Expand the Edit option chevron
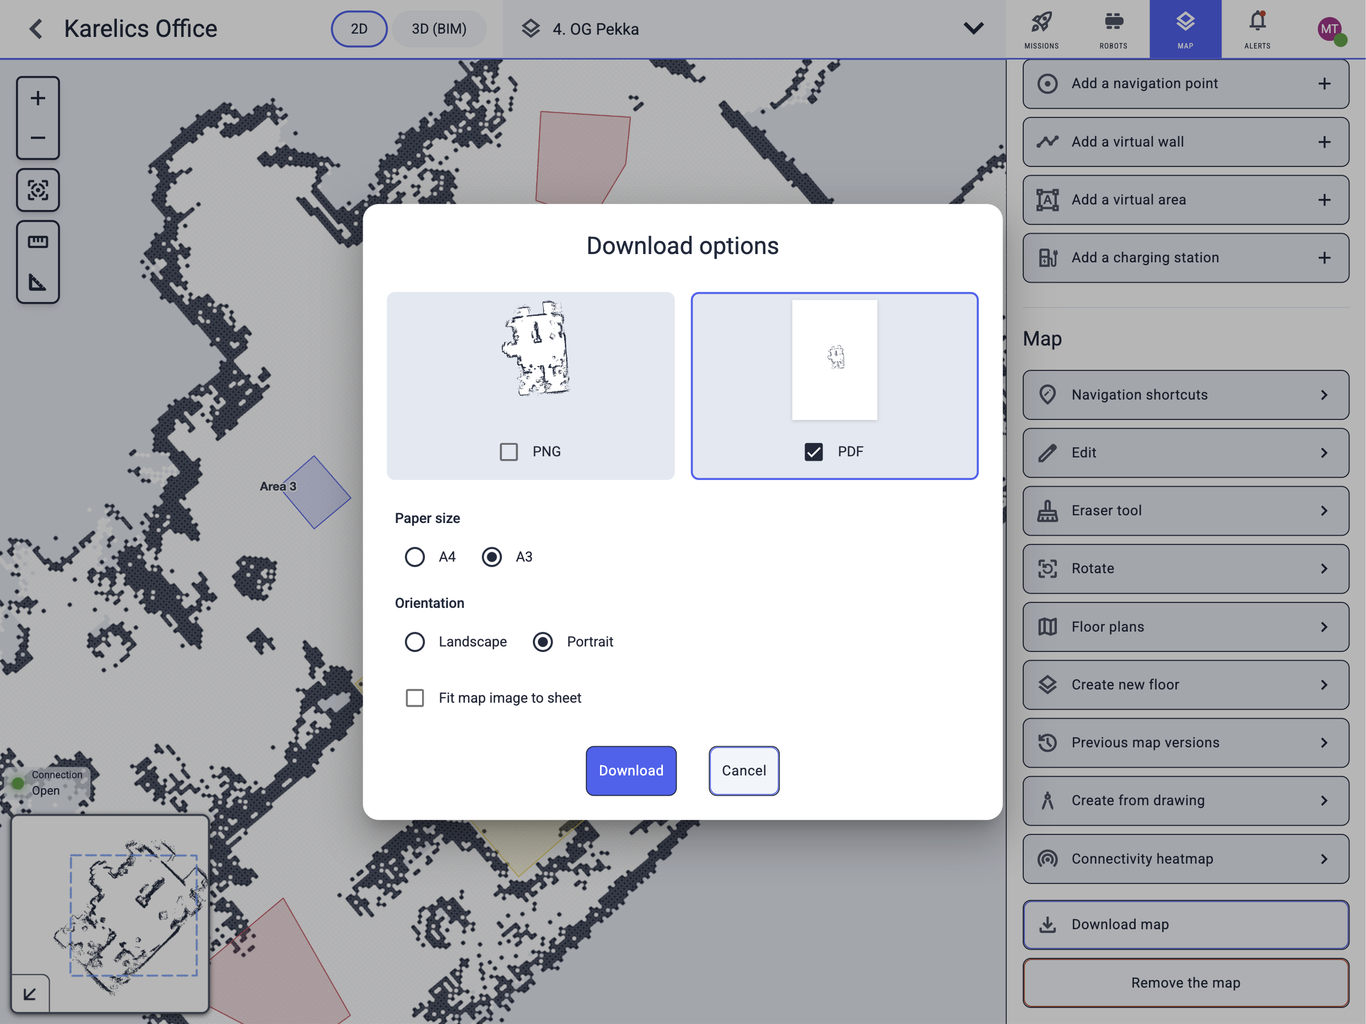1366x1024 pixels. pos(1324,453)
